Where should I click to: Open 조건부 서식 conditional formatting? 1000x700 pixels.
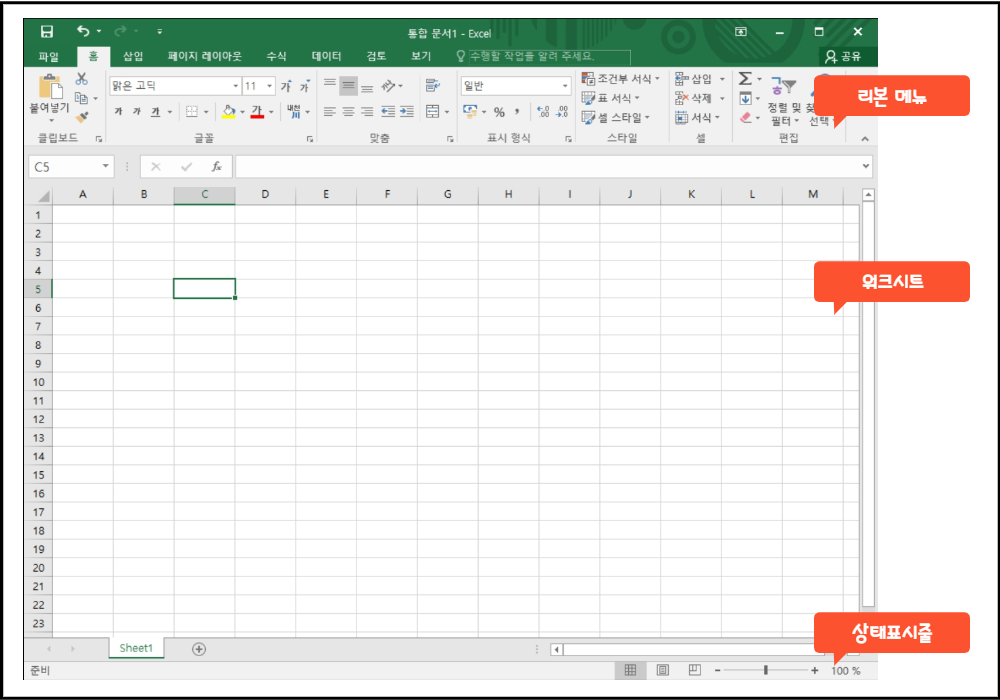[621, 78]
